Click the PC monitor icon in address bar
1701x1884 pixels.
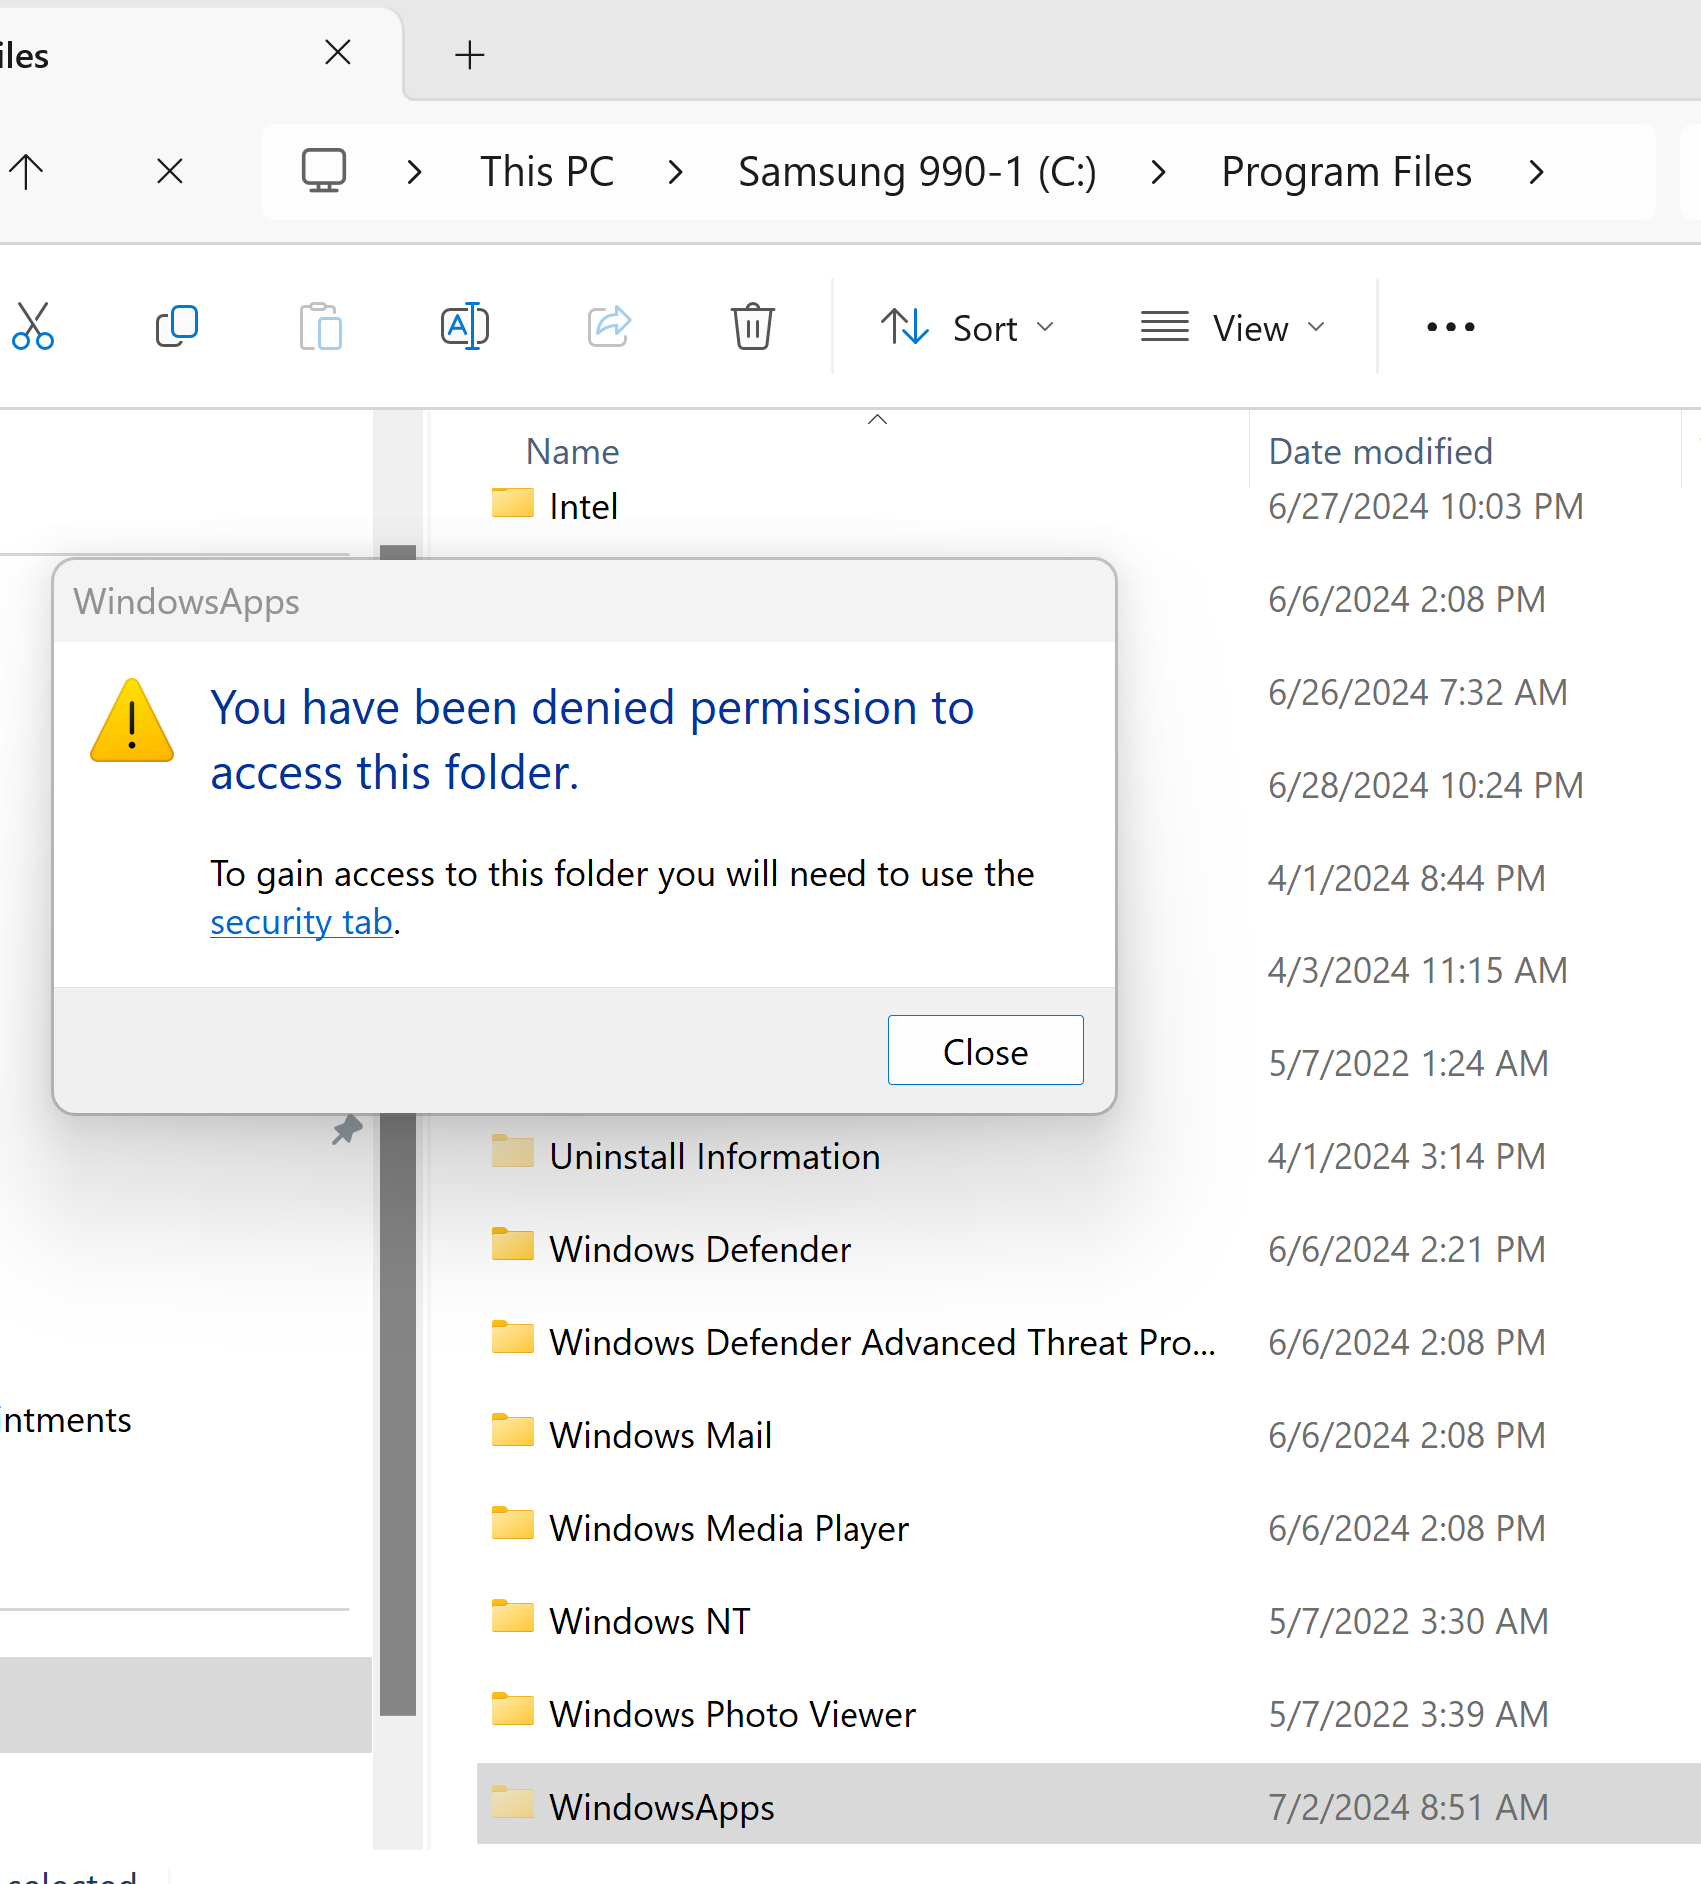point(324,172)
